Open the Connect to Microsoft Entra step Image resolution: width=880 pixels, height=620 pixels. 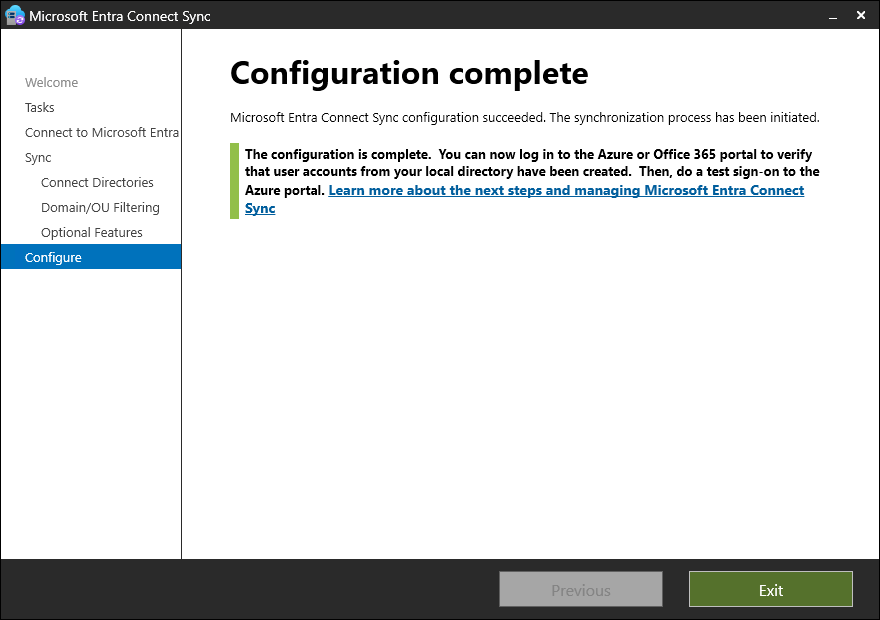coord(102,133)
